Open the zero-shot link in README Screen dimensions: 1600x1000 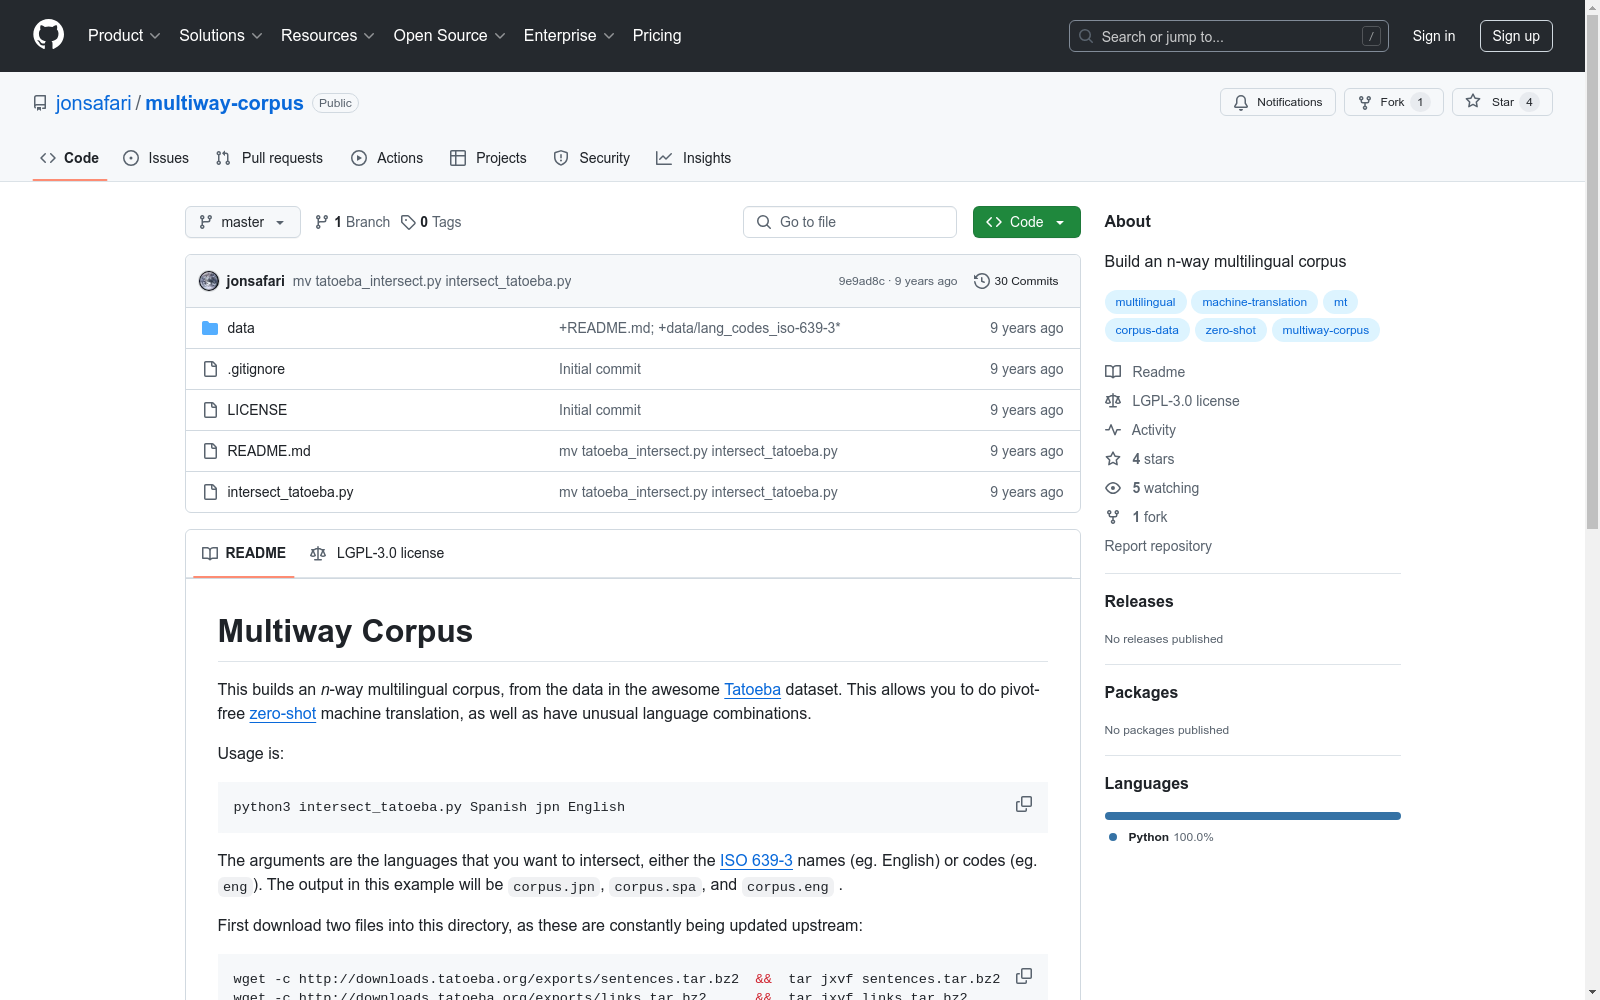click(x=282, y=713)
